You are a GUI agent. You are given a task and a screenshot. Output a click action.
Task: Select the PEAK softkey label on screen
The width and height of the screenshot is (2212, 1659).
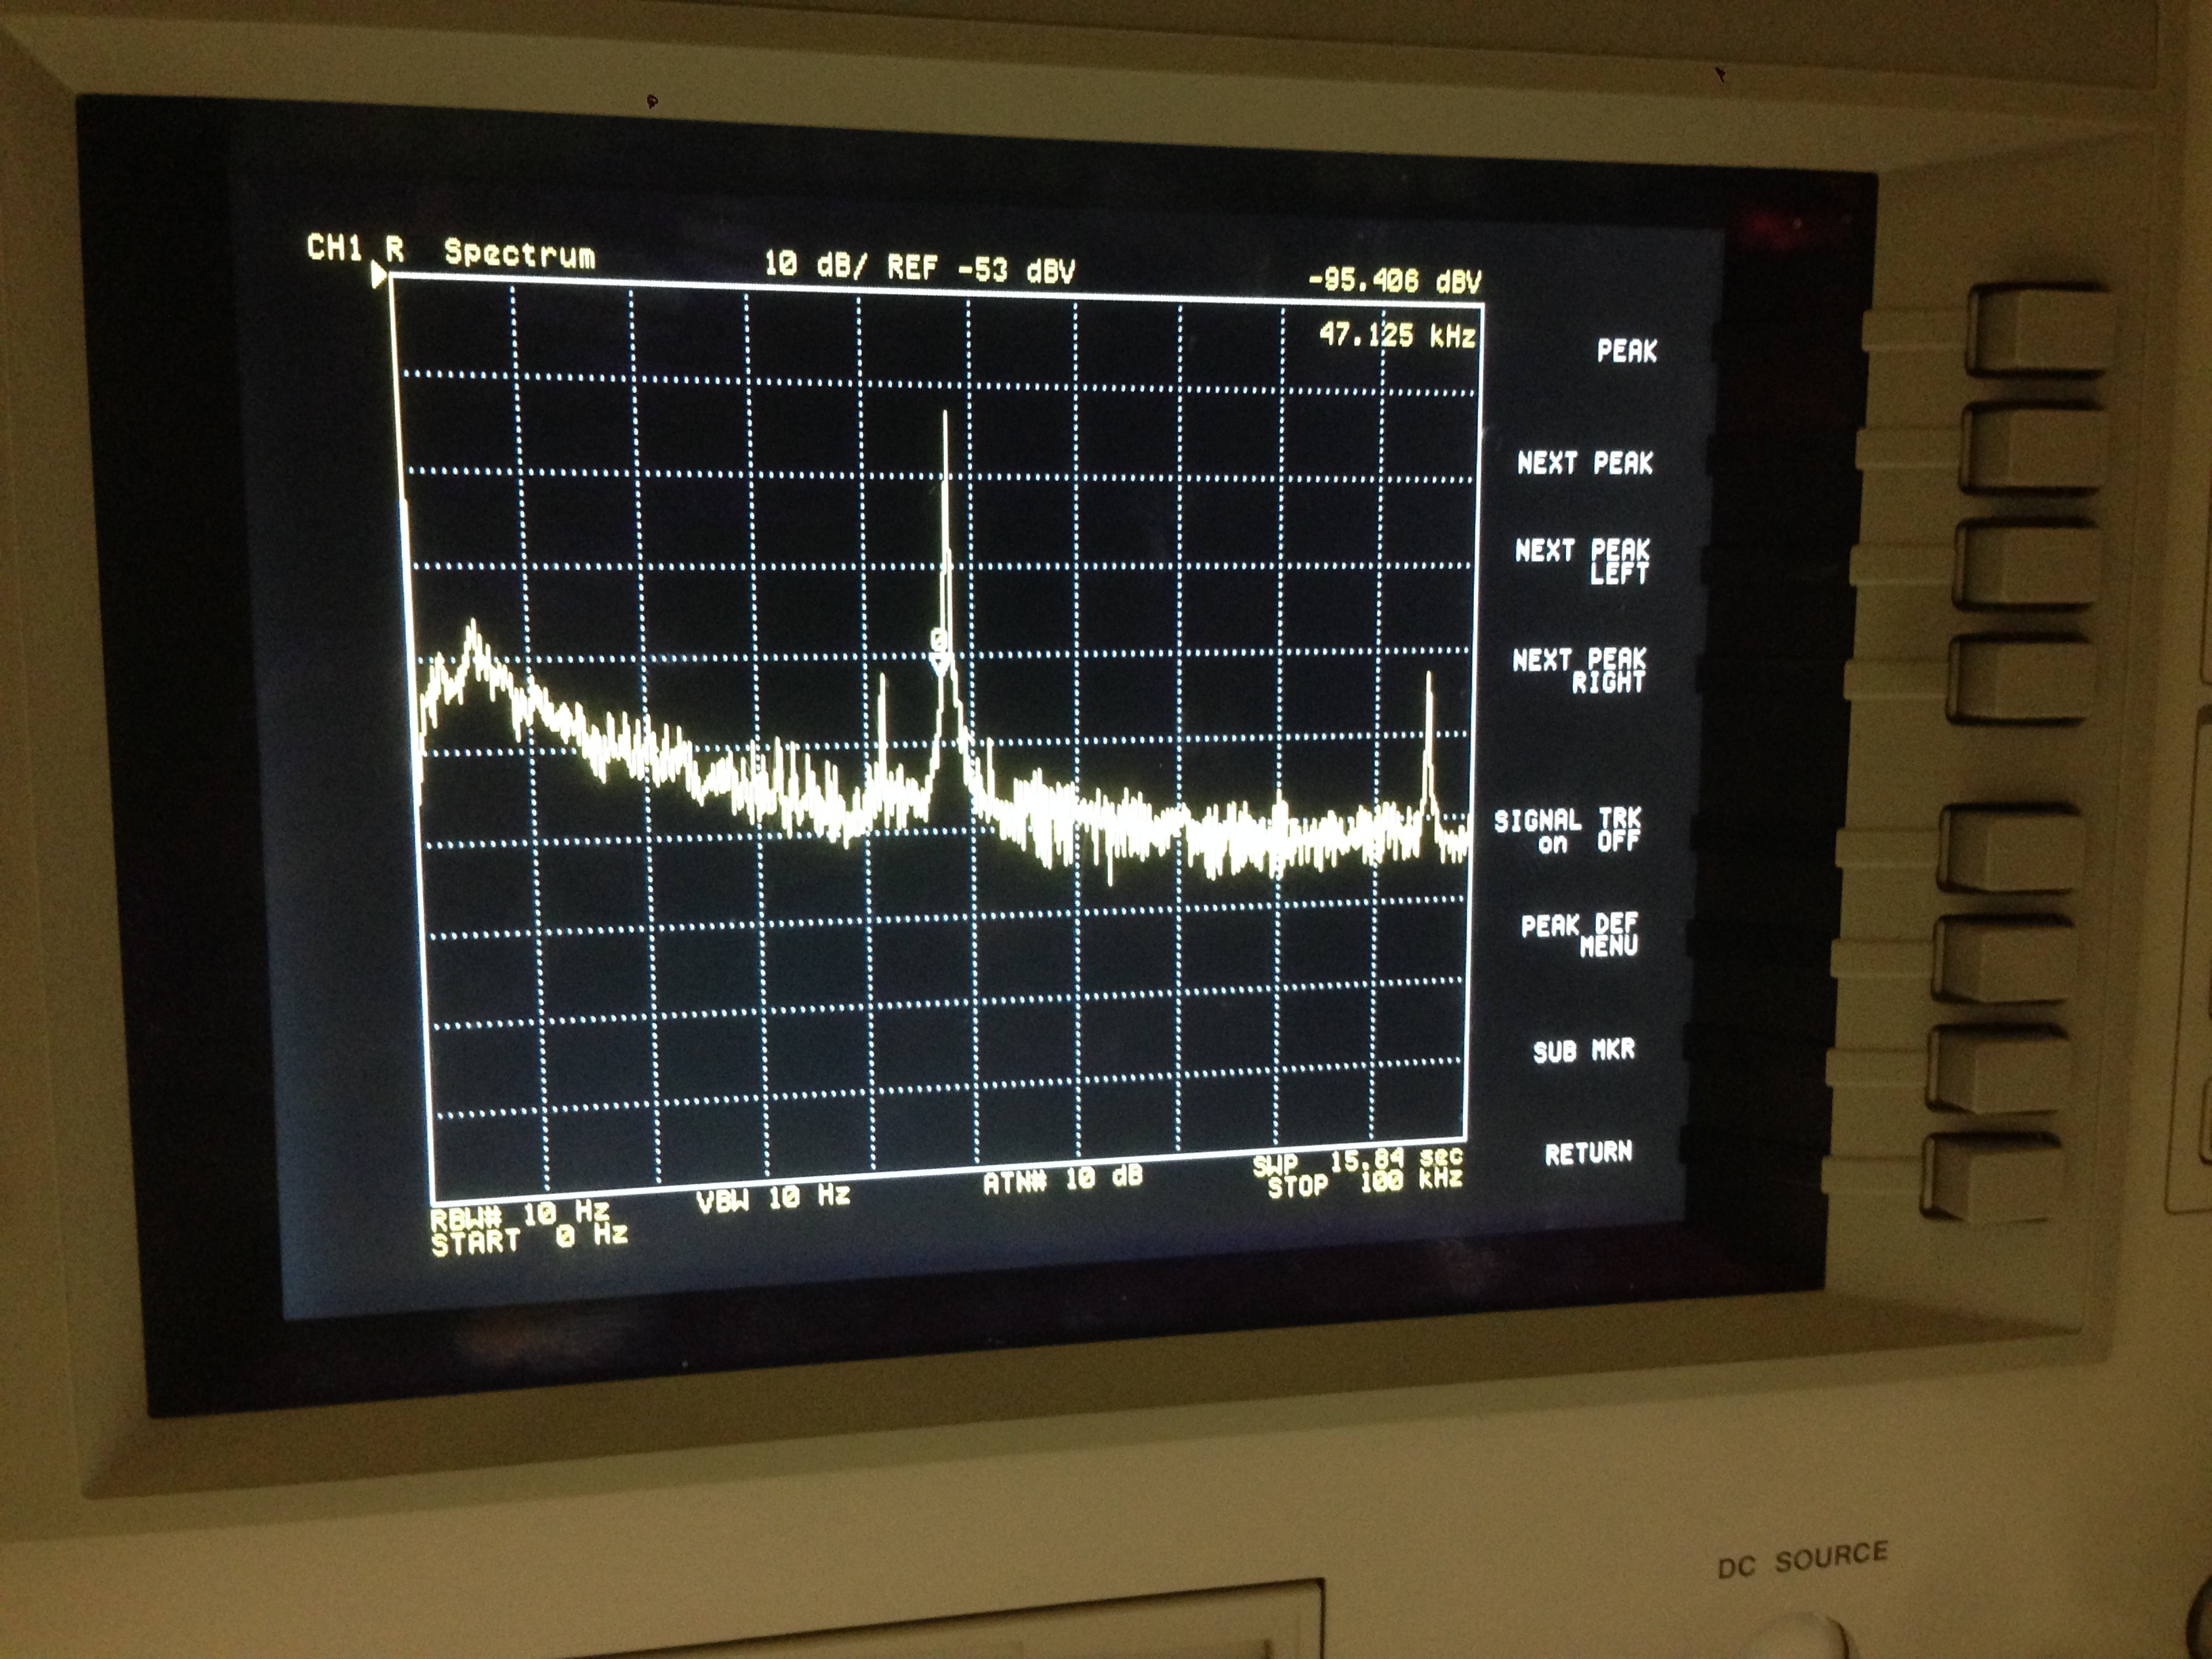click(x=1626, y=351)
